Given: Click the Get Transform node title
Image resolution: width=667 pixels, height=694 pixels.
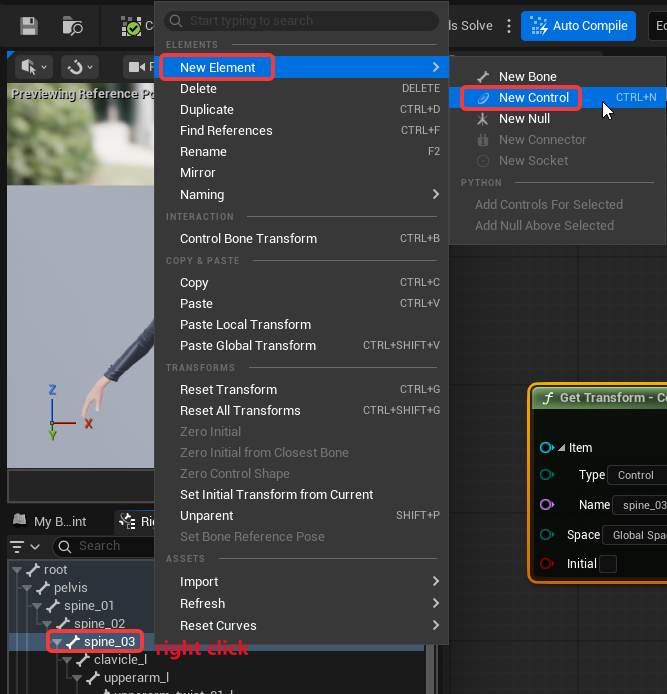Looking at the screenshot, I should pyautogui.click(x=613, y=397).
